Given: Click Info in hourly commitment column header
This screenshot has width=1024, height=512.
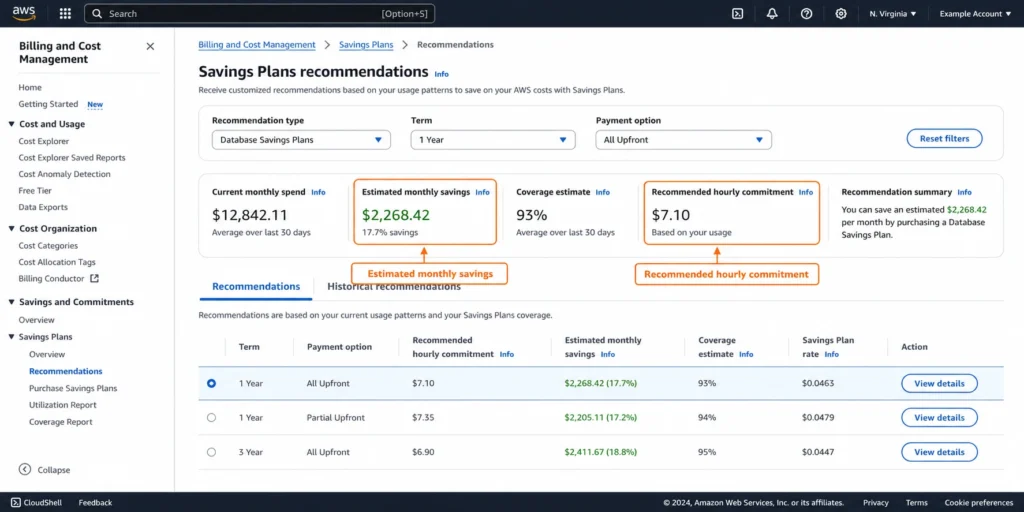Looking at the screenshot, I should (507, 354).
